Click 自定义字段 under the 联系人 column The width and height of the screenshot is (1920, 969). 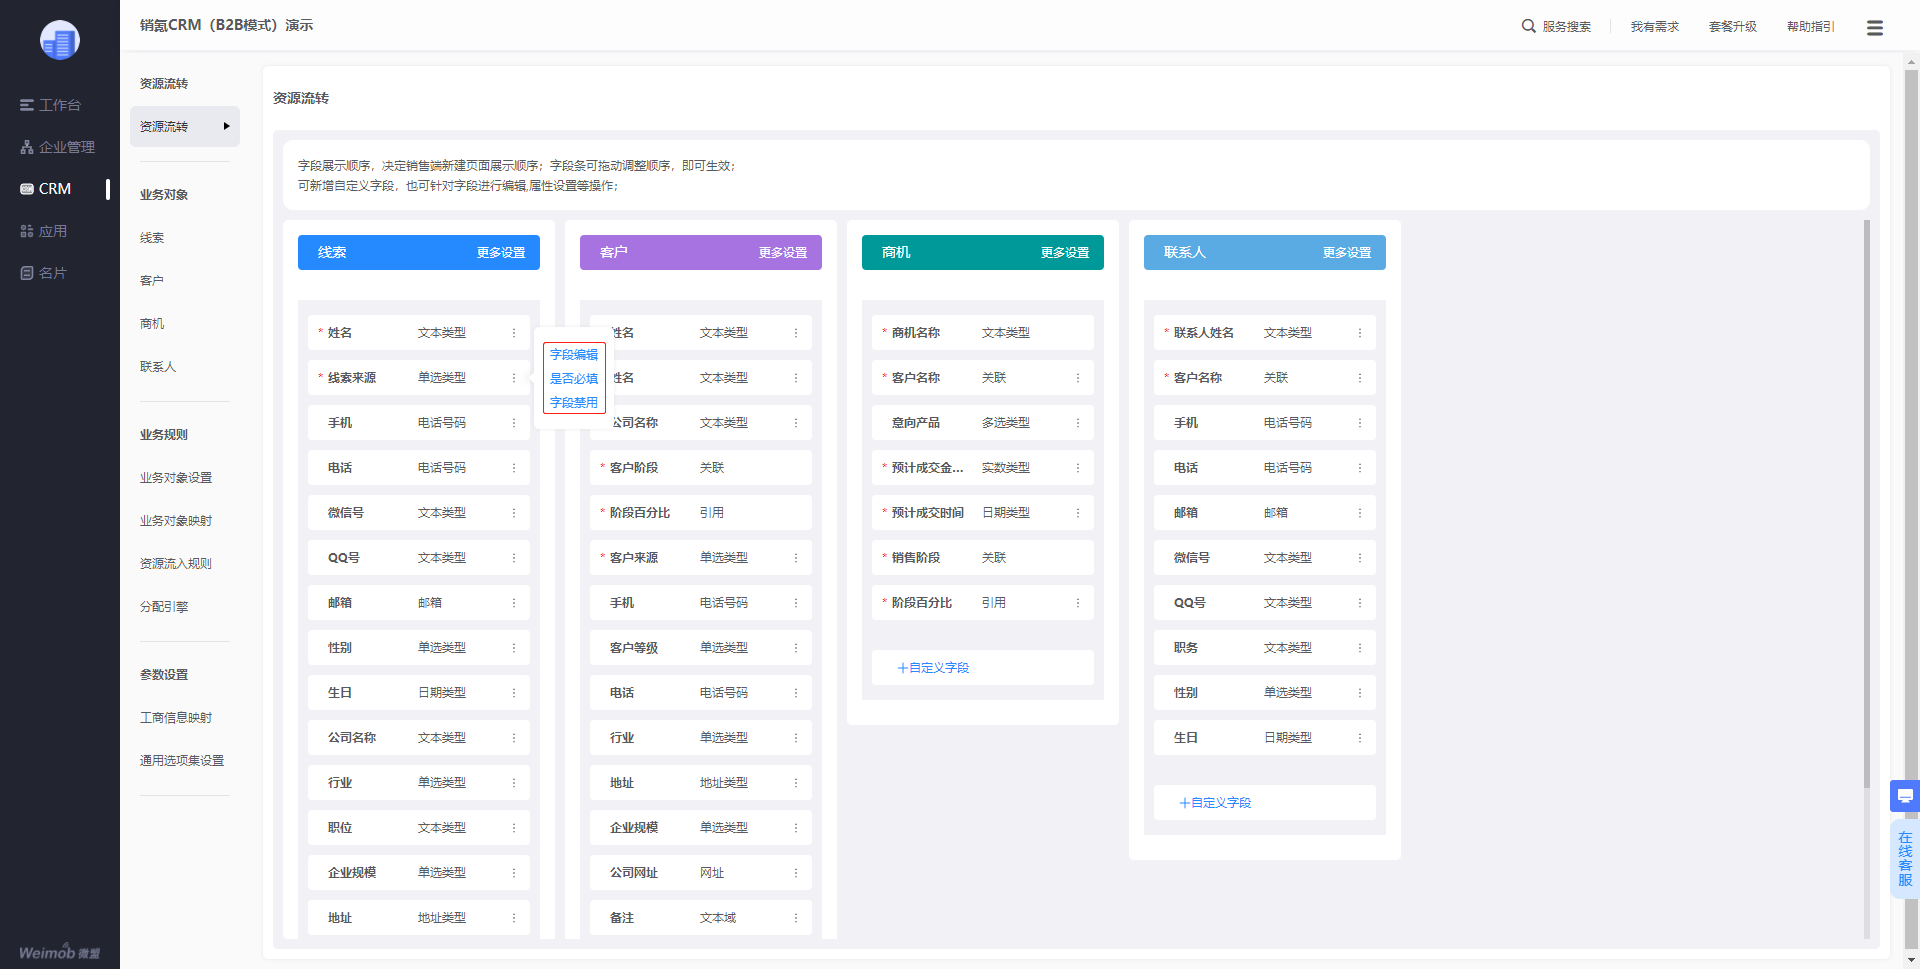pos(1215,803)
